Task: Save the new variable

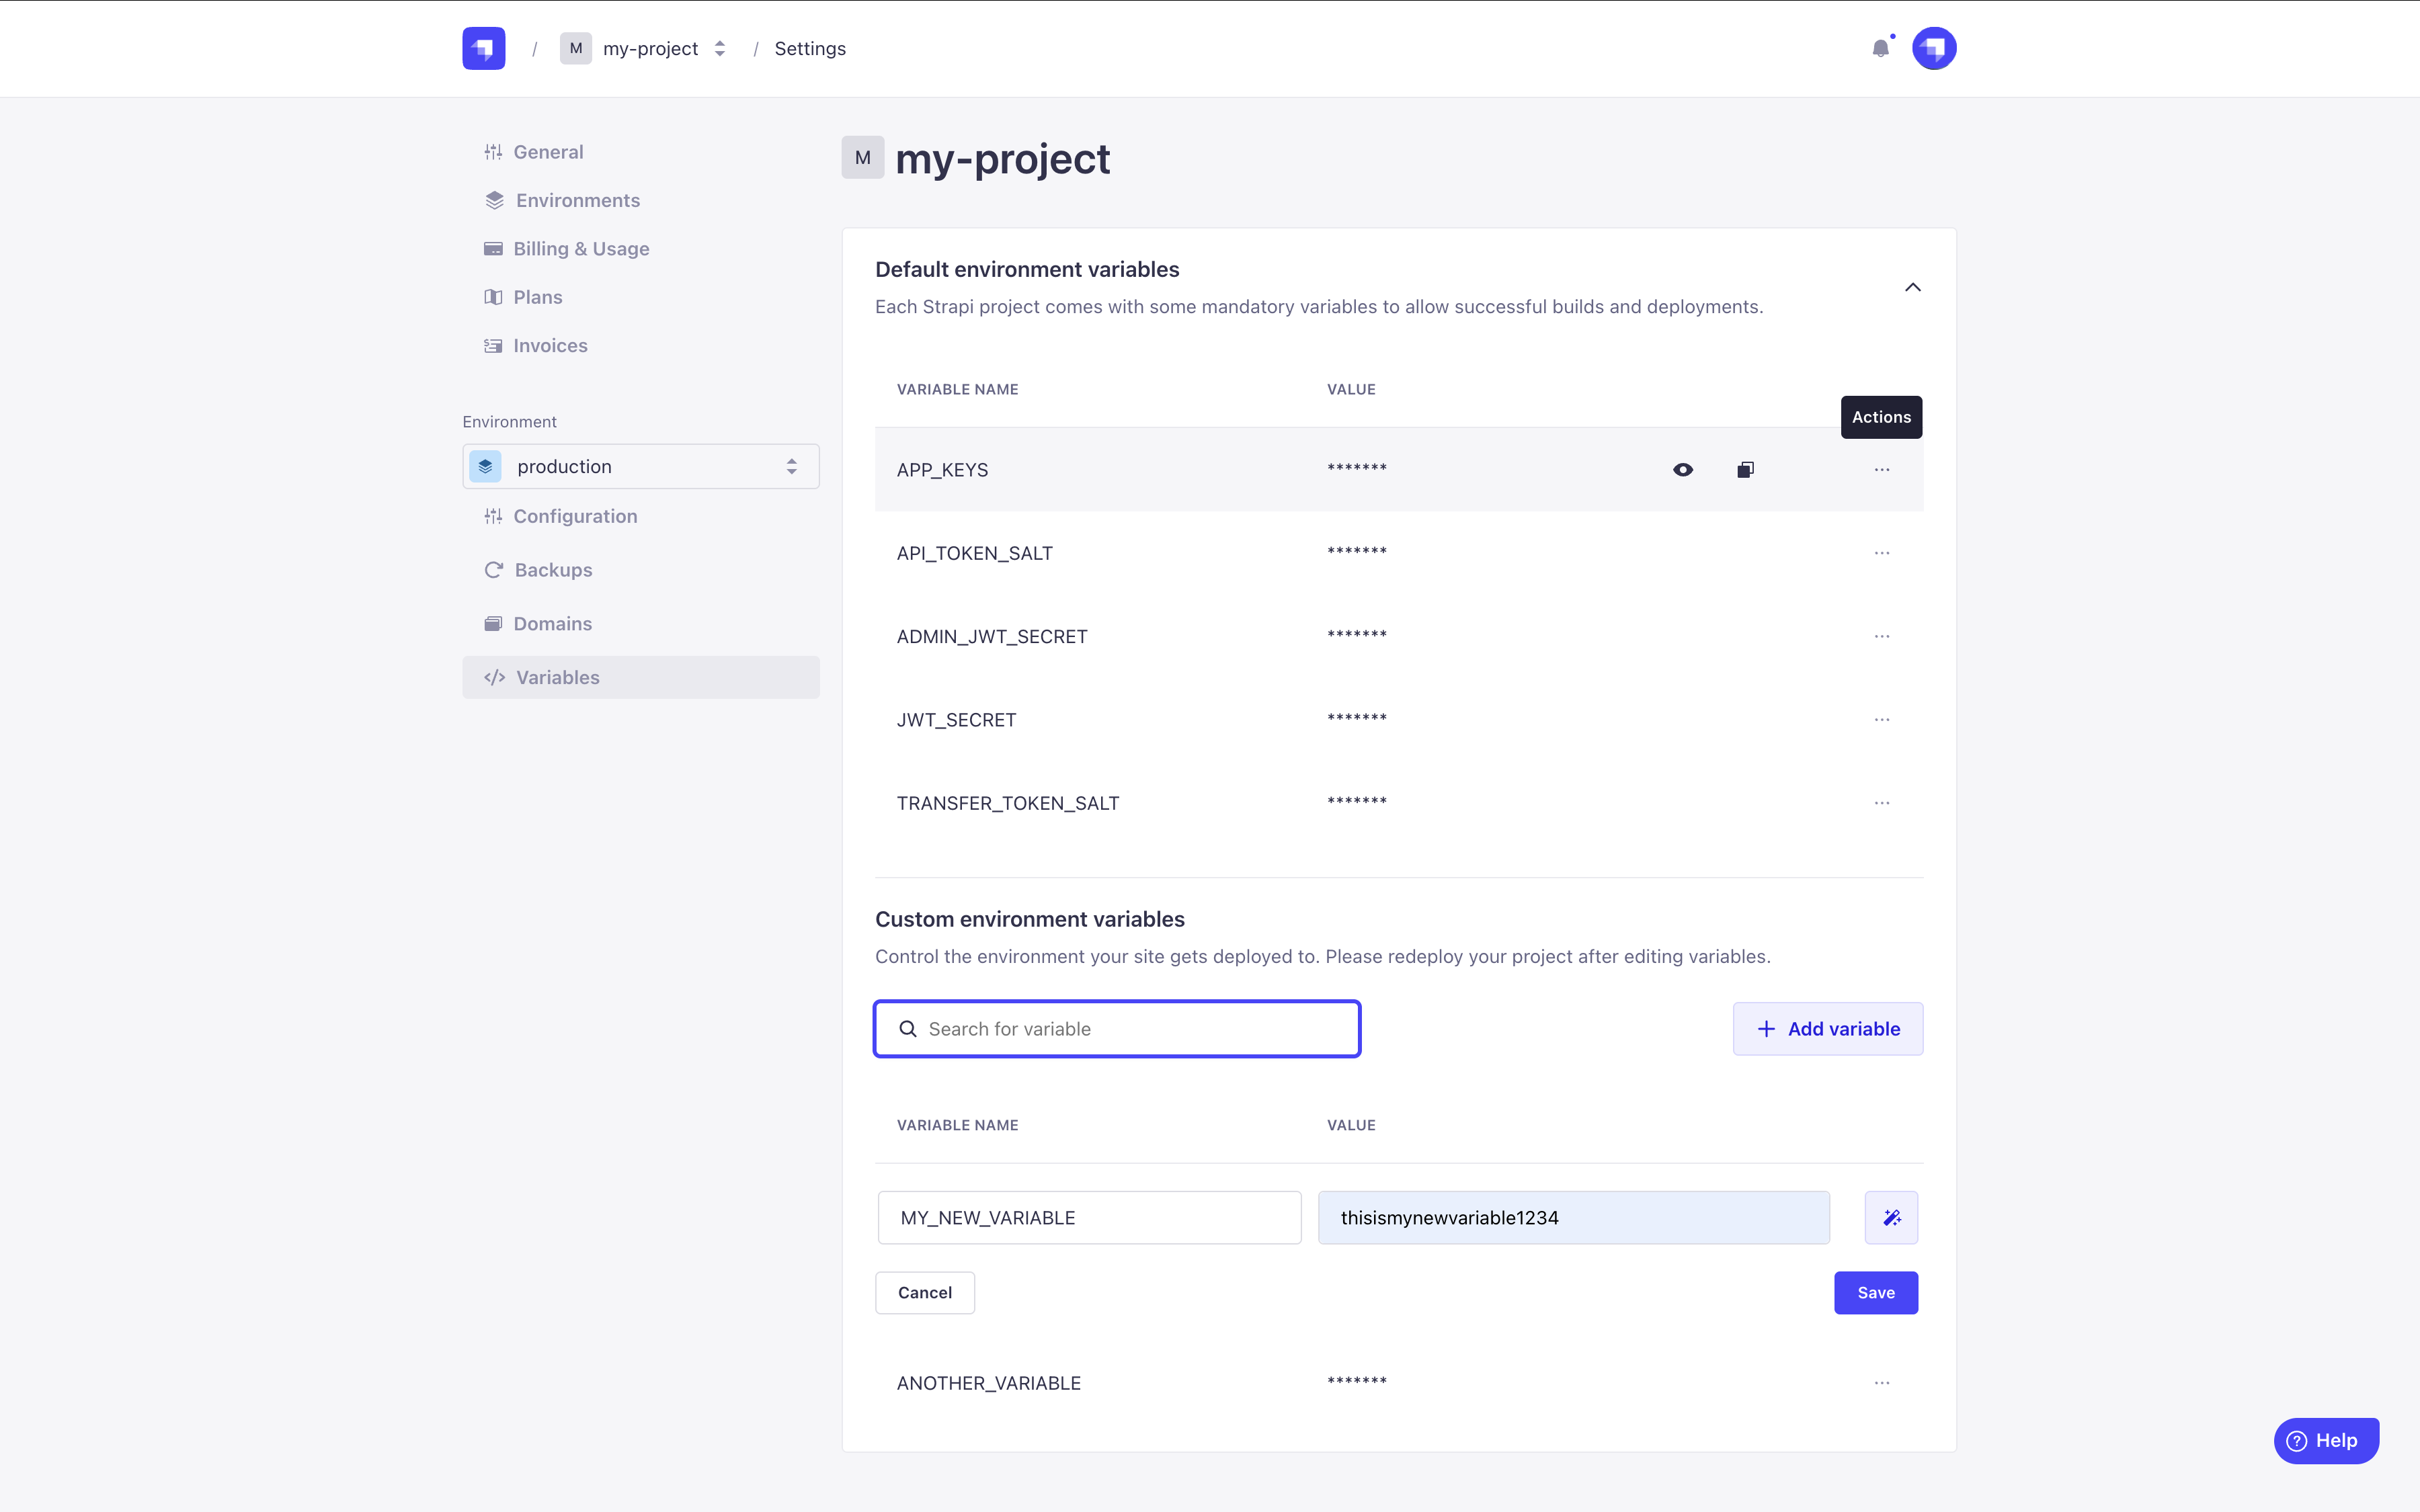Action: click(1875, 1292)
